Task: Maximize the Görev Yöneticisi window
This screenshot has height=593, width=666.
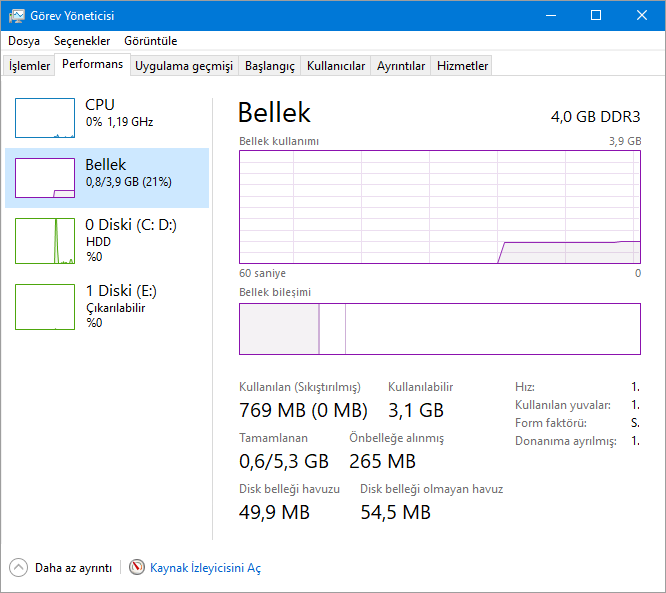Action: (x=596, y=15)
